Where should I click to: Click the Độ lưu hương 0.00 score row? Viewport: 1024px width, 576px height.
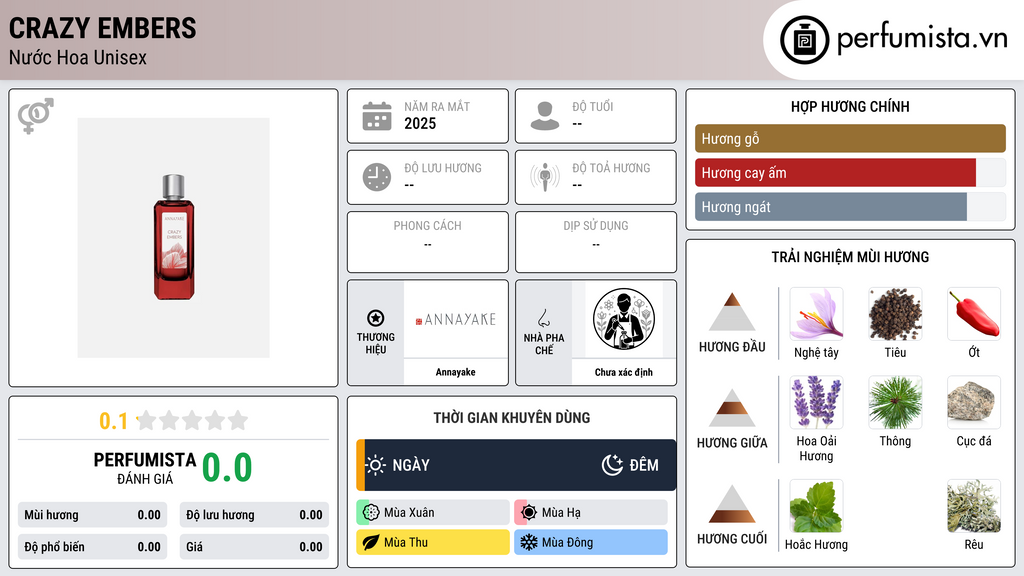click(x=254, y=515)
